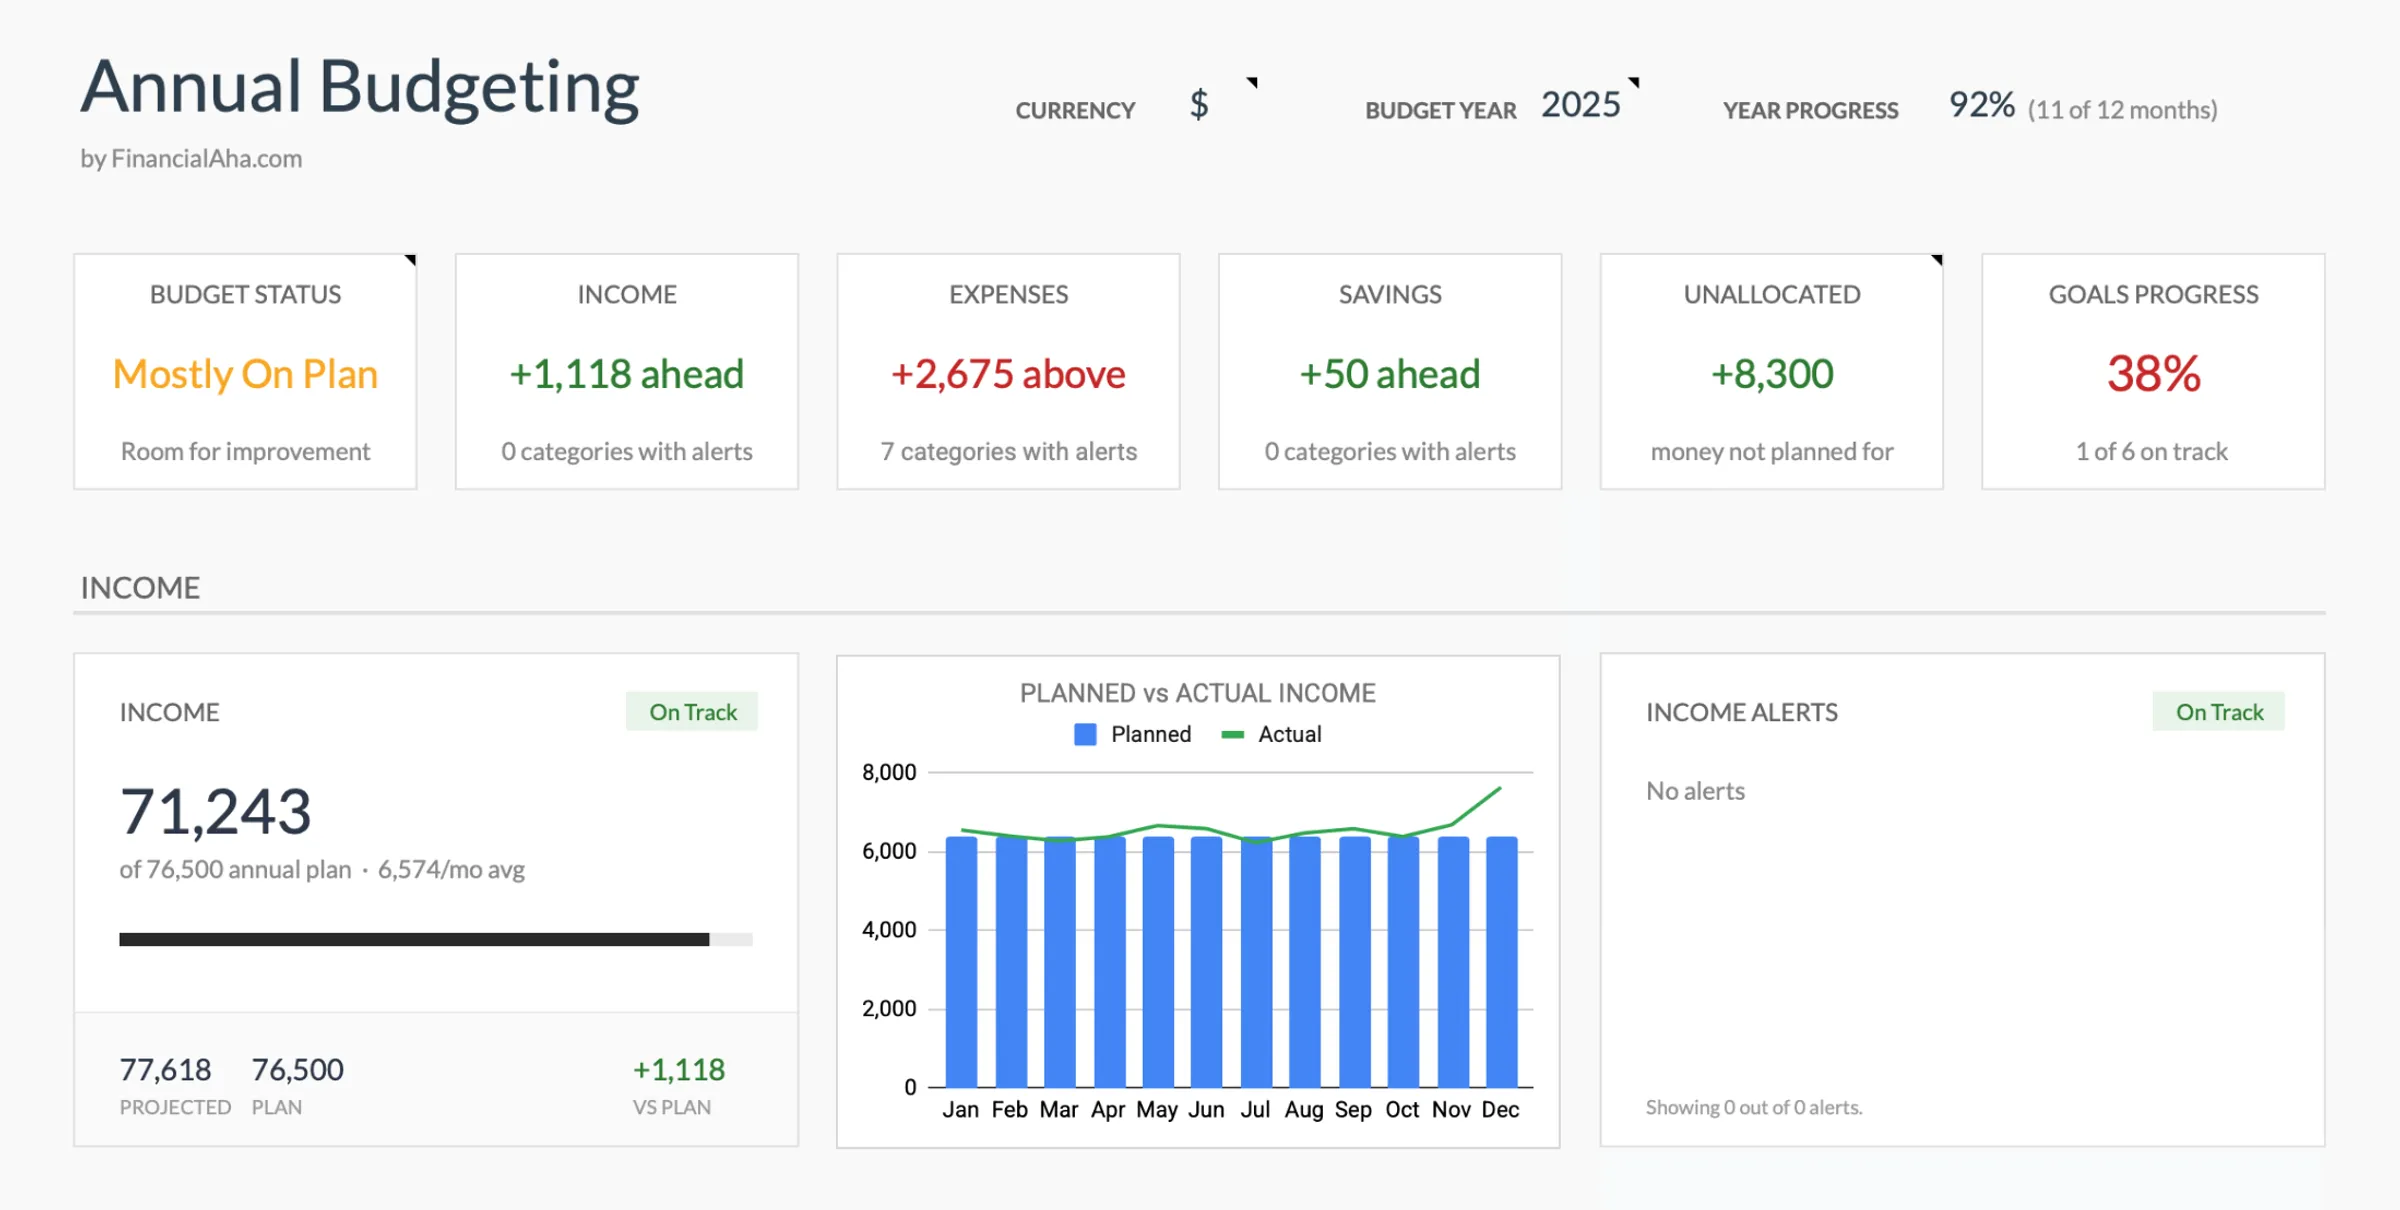Select the INCOME section header
The image size is (2400, 1210).
[x=140, y=587]
